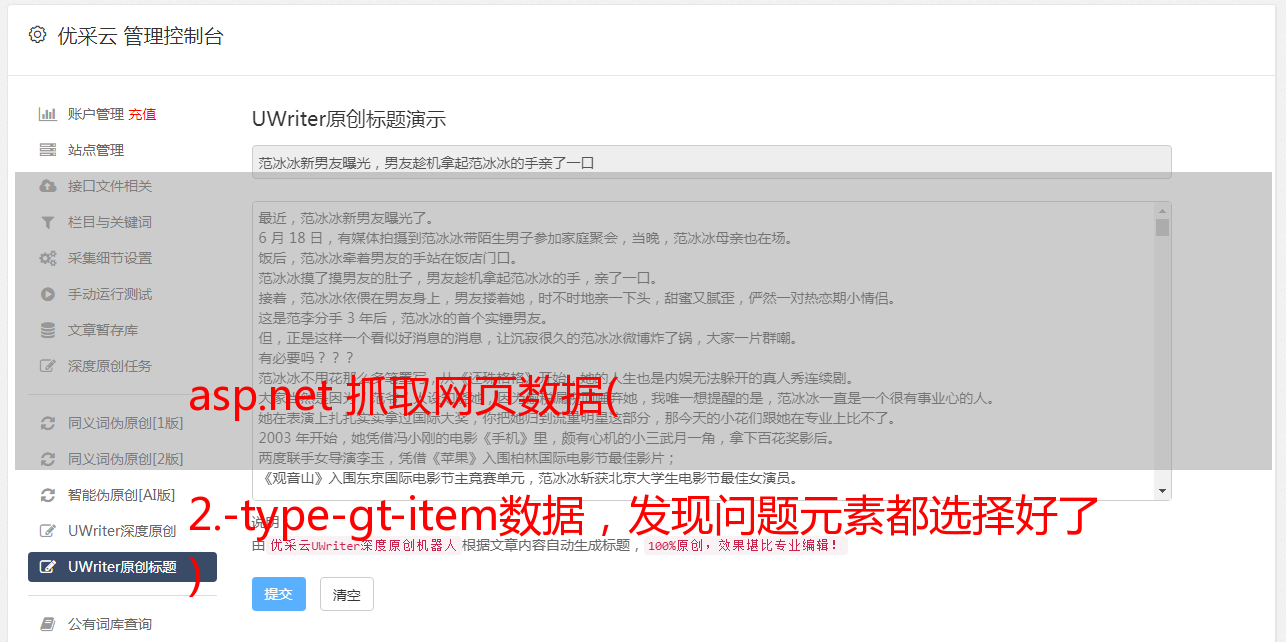Click the edit icon for 深度原创任务
This screenshot has width=1286, height=642.
[47, 366]
